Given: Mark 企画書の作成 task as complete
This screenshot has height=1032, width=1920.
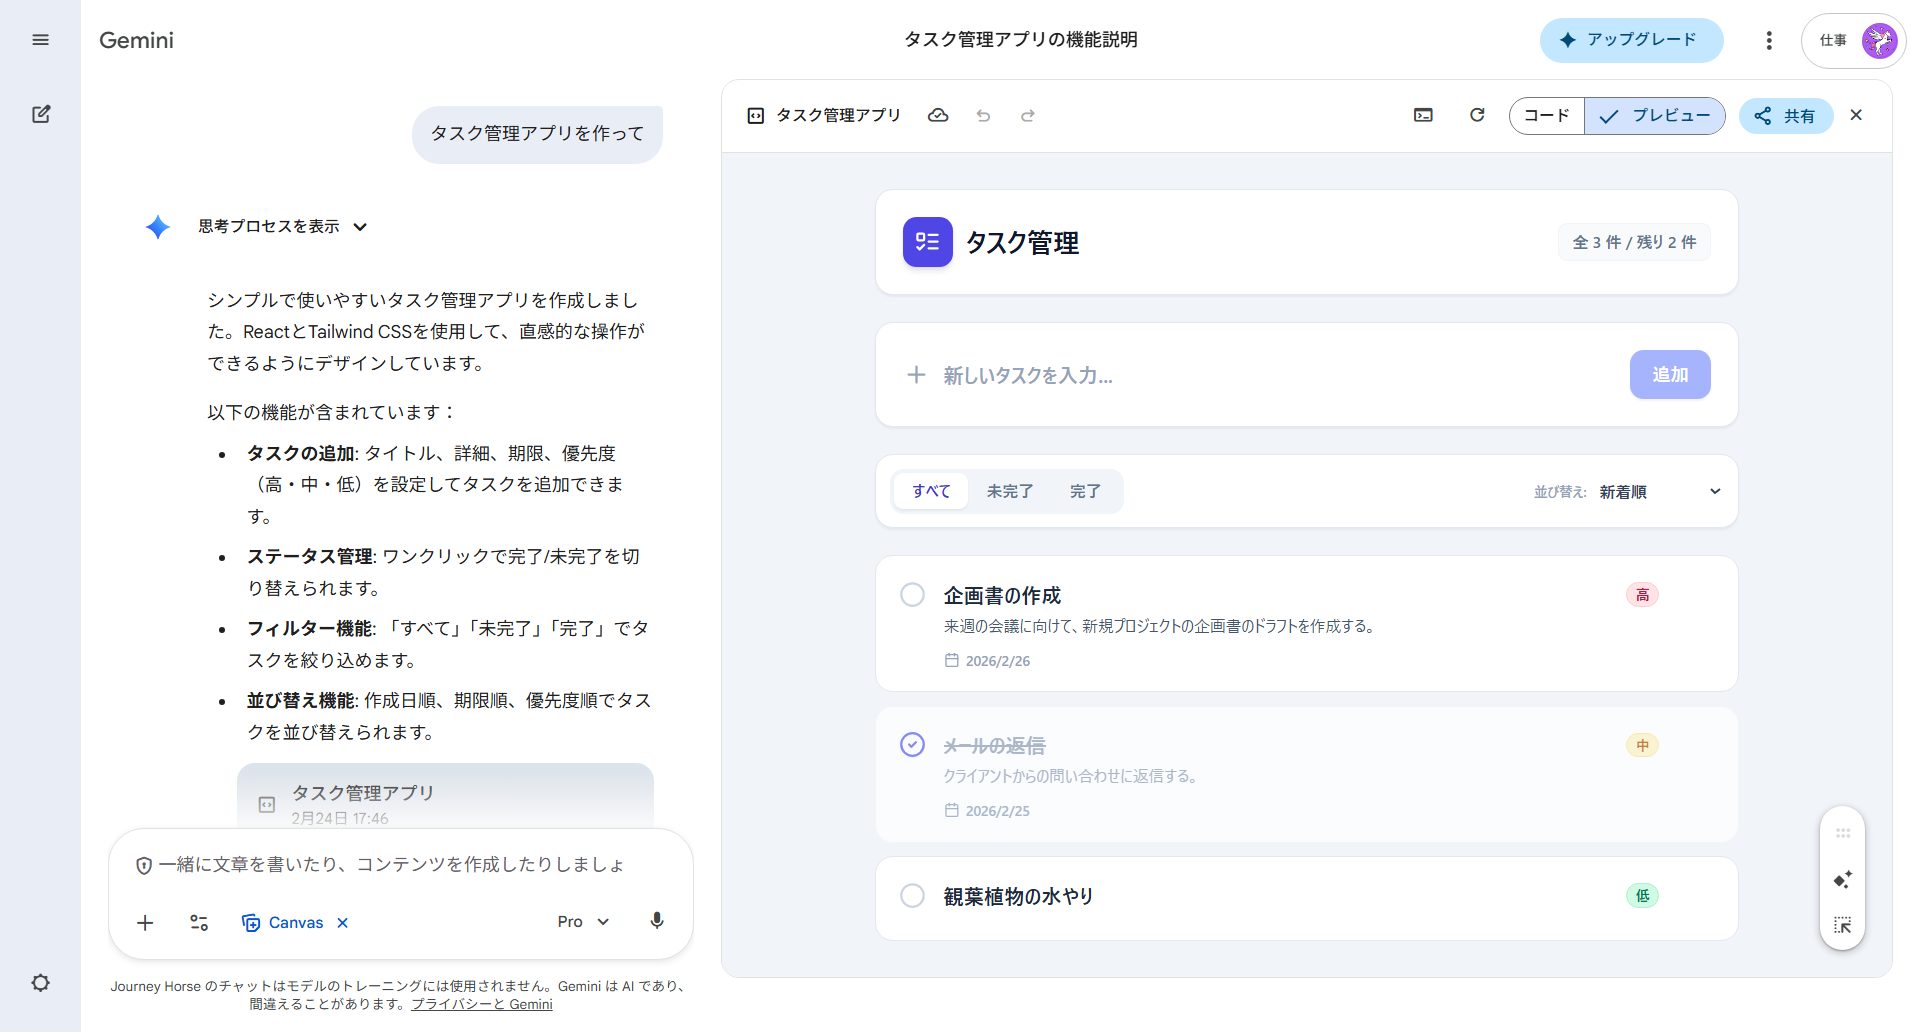Looking at the screenshot, I should 911,594.
